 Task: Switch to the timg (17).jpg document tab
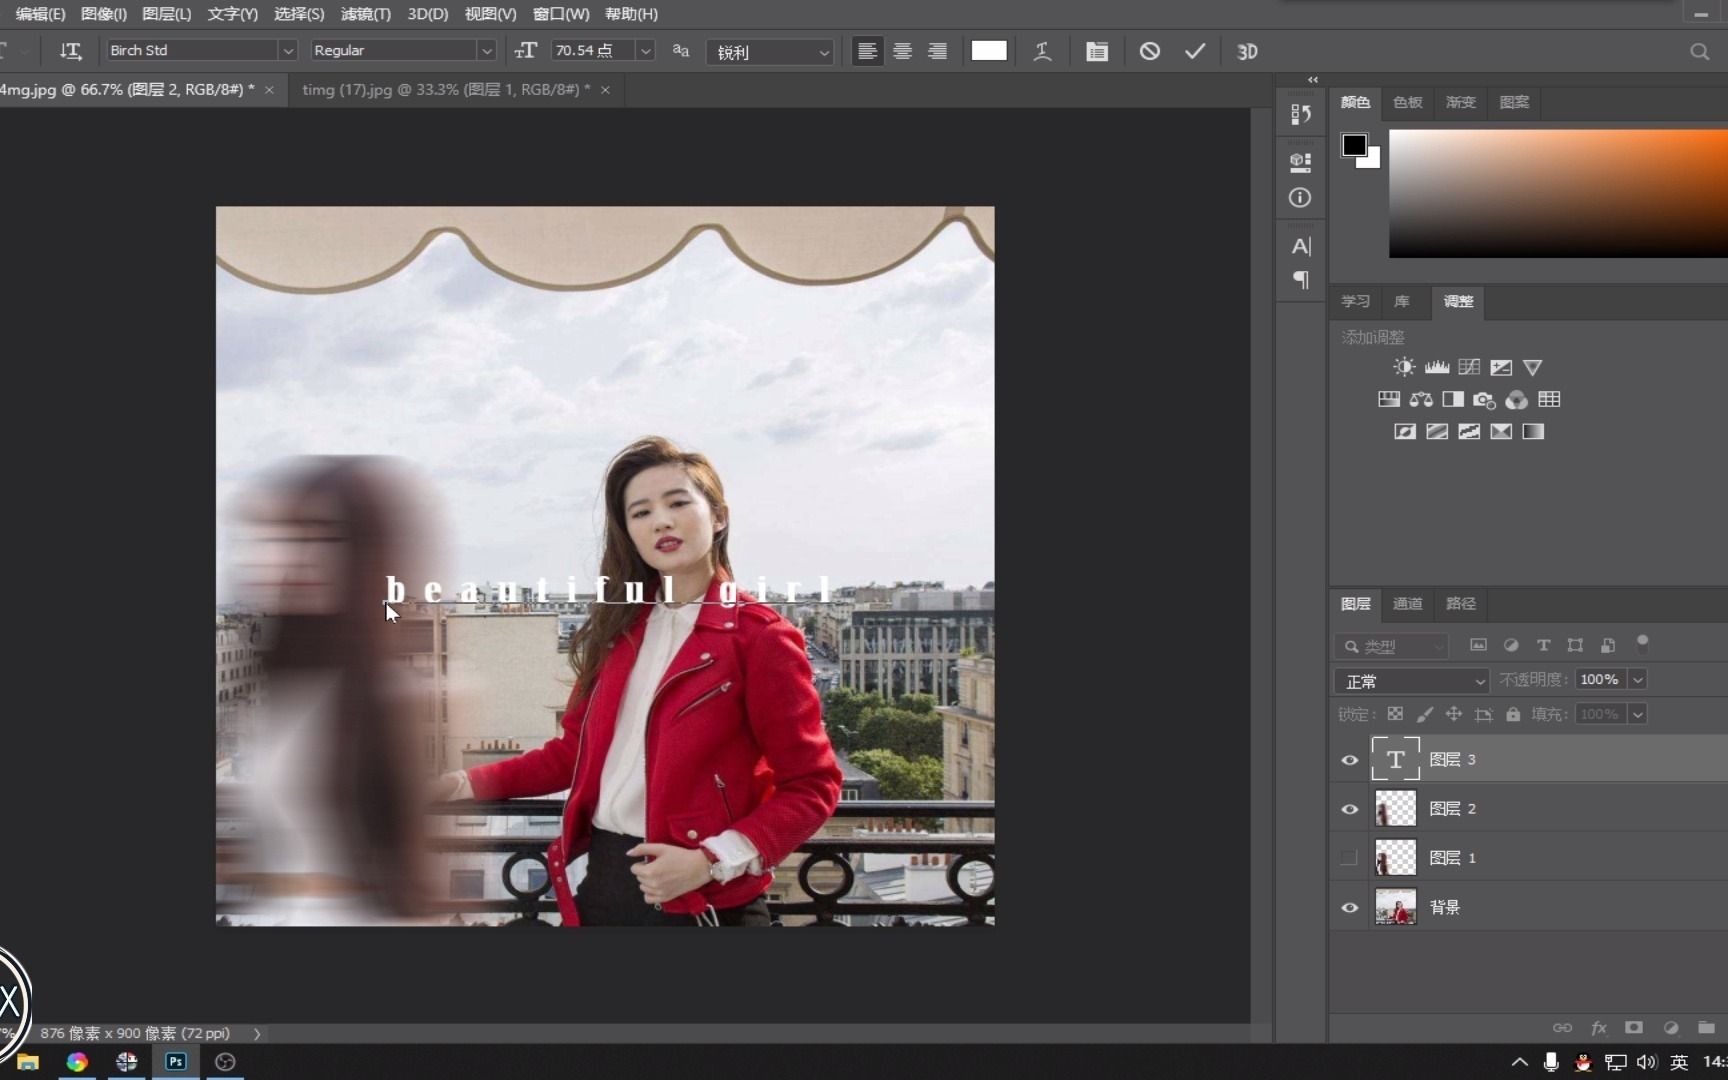point(440,89)
